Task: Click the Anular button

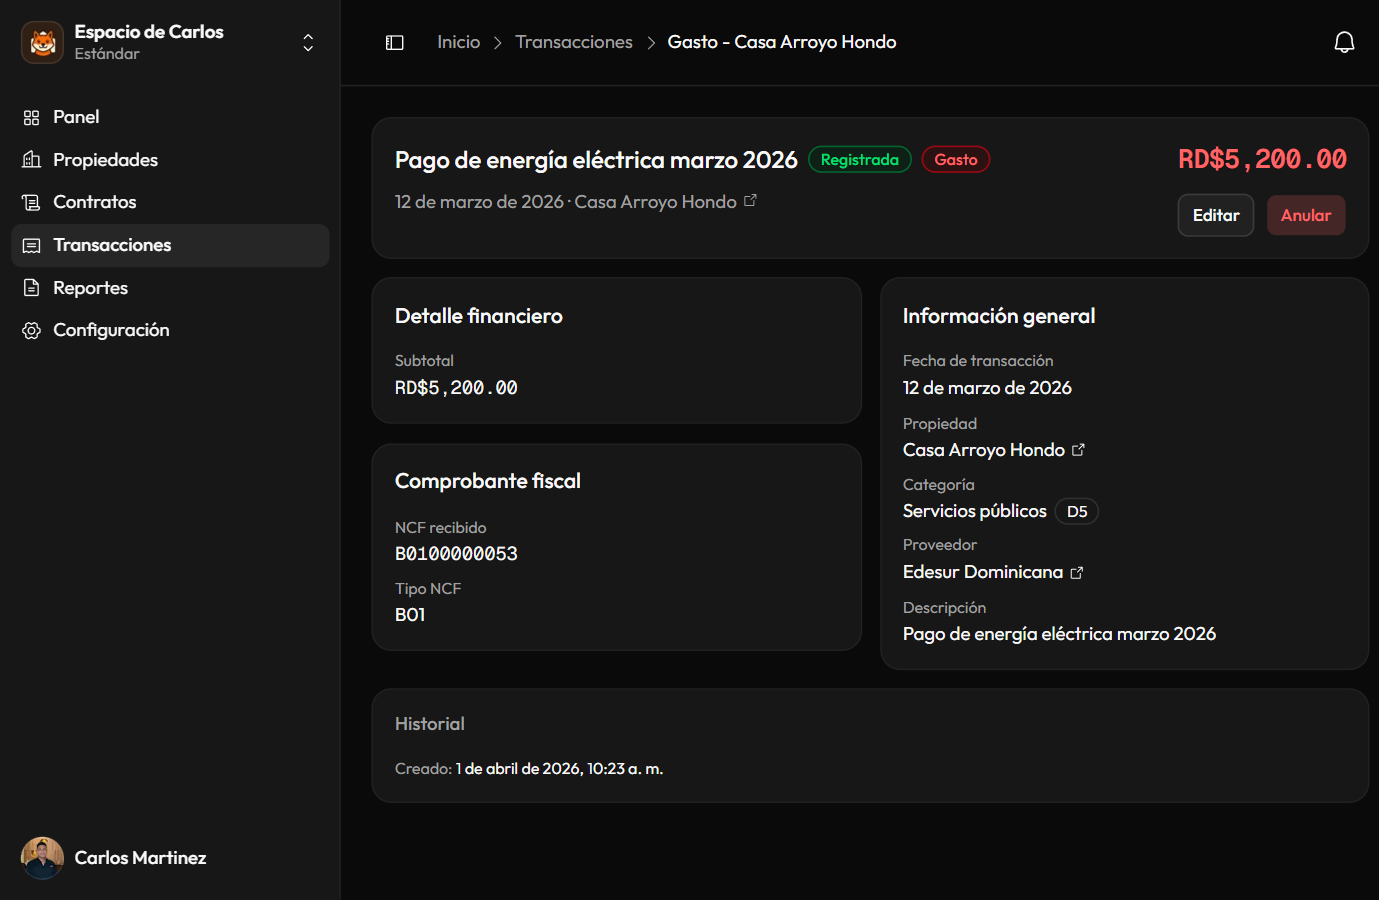Action: point(1306,215)
